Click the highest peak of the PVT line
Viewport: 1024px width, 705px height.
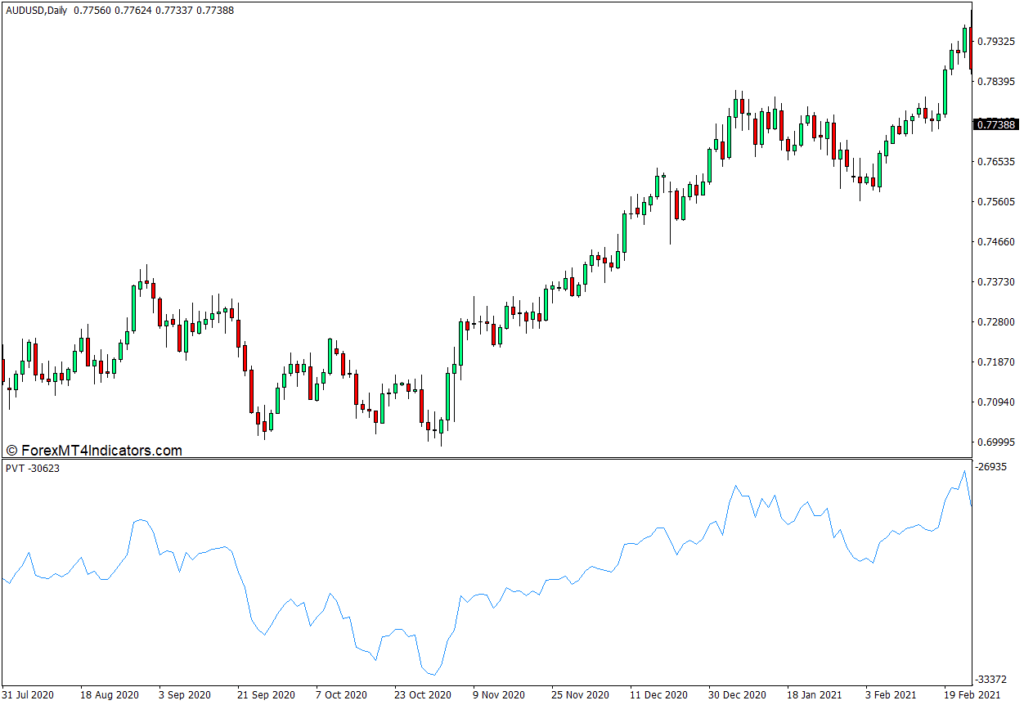point(965,471)
